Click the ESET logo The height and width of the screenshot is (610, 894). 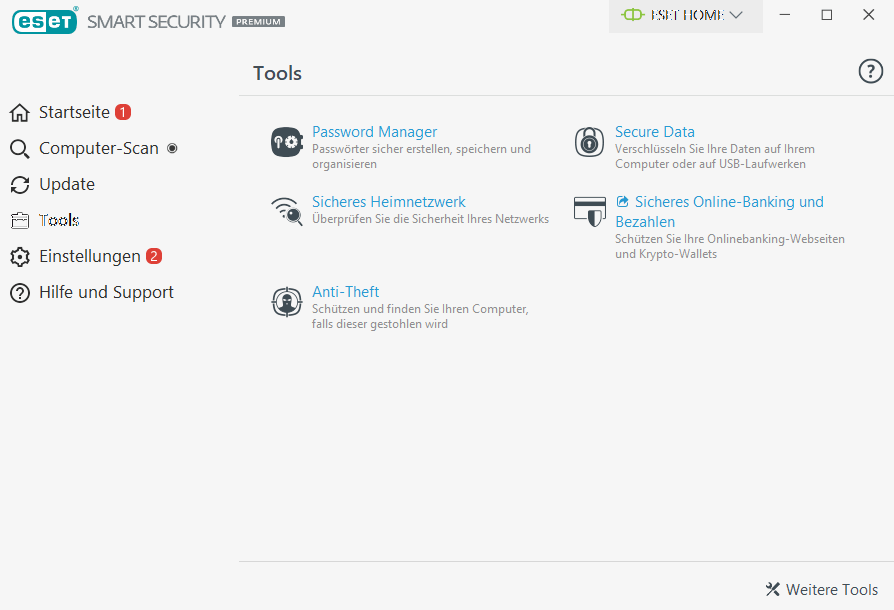pyautogui.click(x=44, y=21)
